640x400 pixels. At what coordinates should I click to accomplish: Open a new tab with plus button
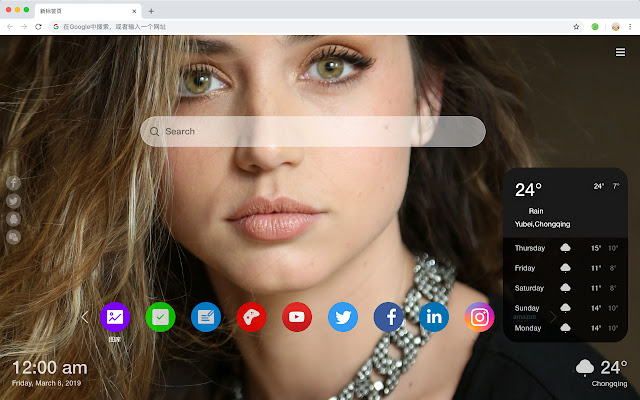pos(151,10)
